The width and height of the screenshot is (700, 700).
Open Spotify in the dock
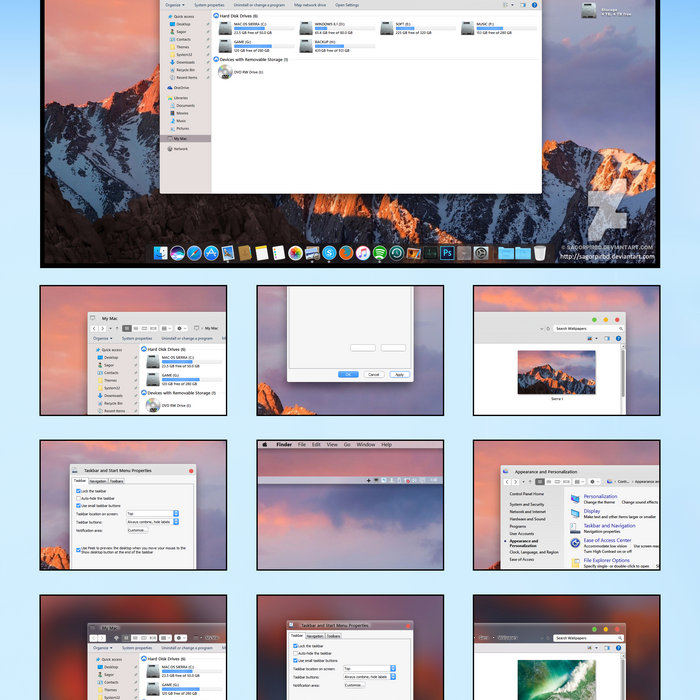pos(380,254)
